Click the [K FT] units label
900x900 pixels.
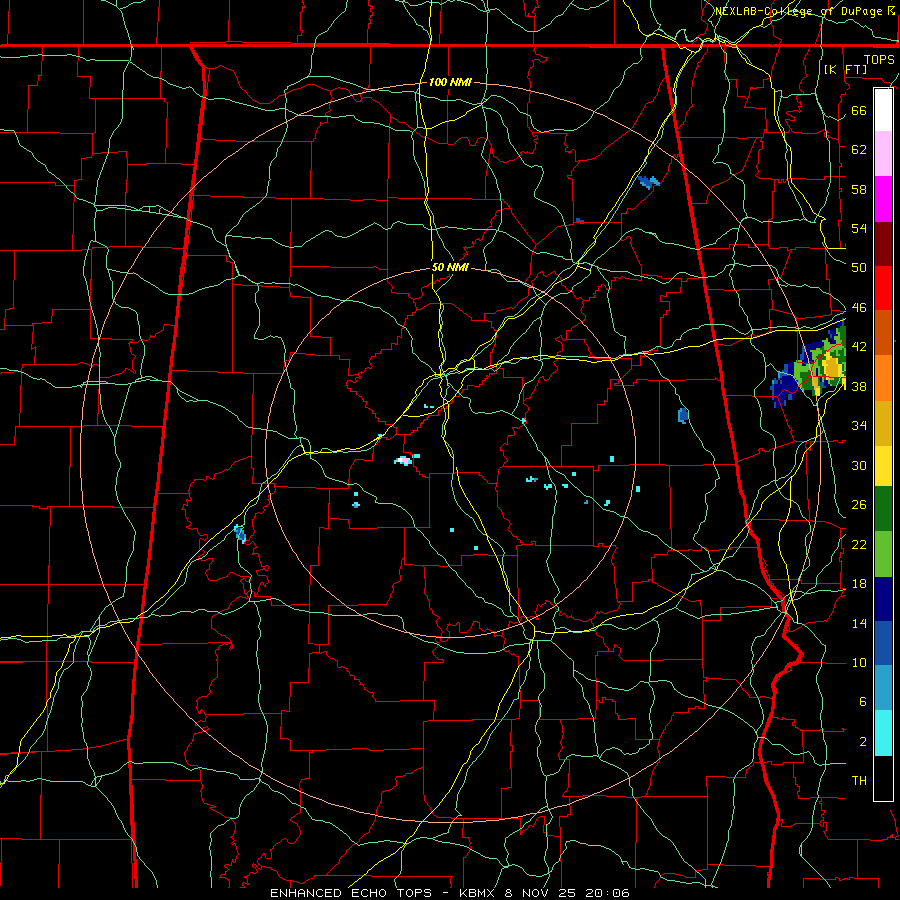845,69
